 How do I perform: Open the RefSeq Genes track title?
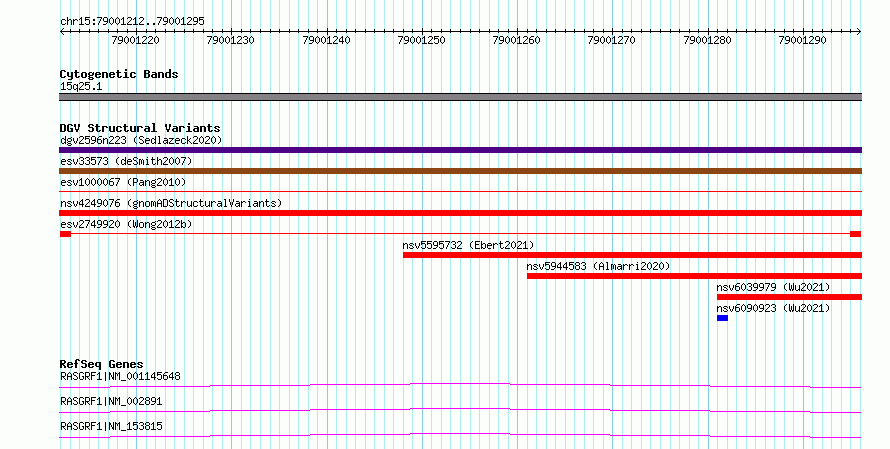(102, 364)
